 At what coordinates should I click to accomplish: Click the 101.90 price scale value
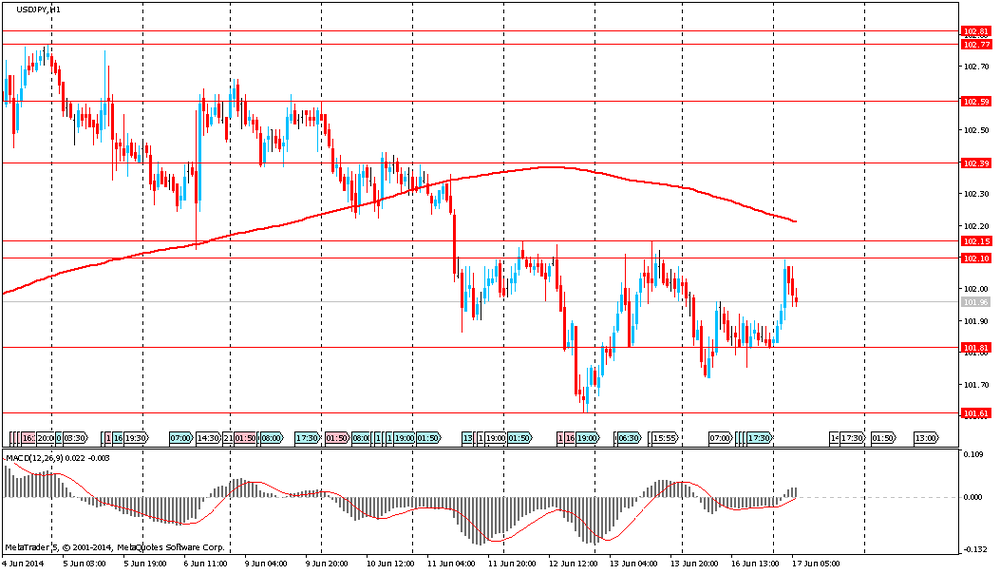(976, 321)
